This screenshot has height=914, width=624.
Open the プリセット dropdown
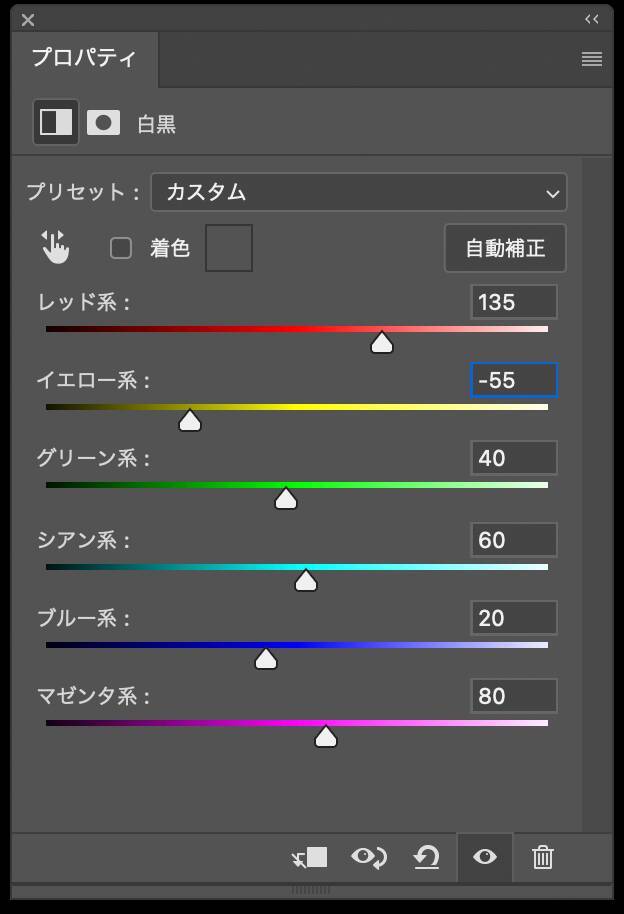pyautogui.click(x=358, y=192)
